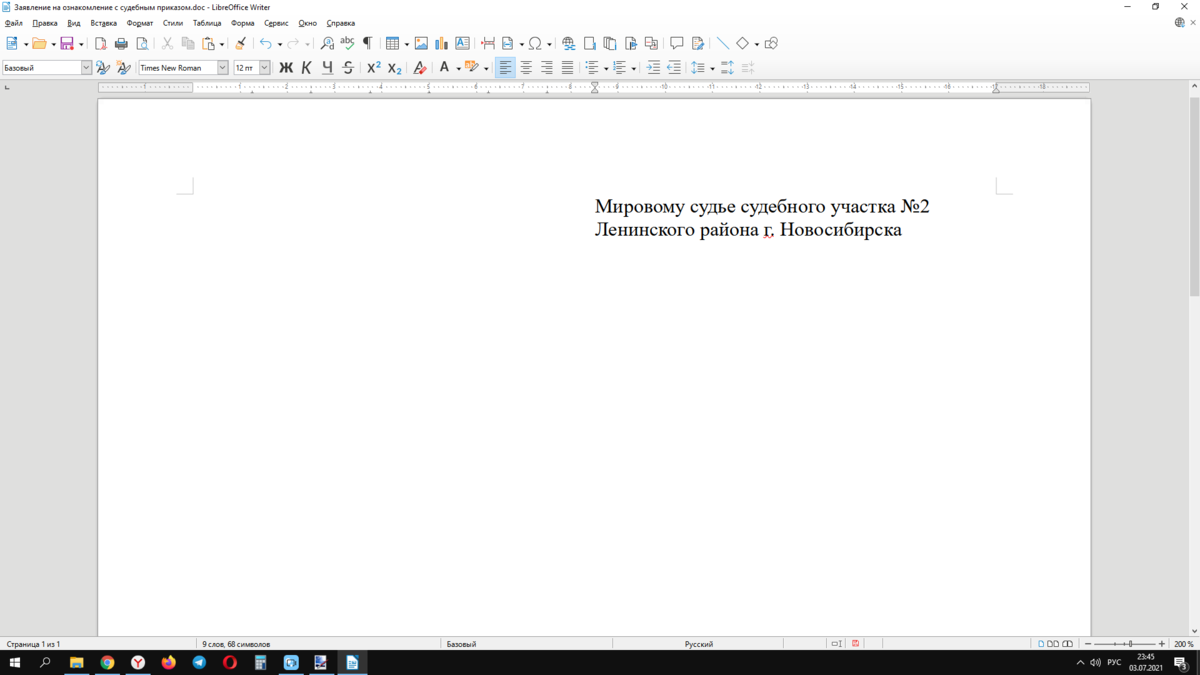Clear direct formatting with the eraser icon

tap(420, 67)
